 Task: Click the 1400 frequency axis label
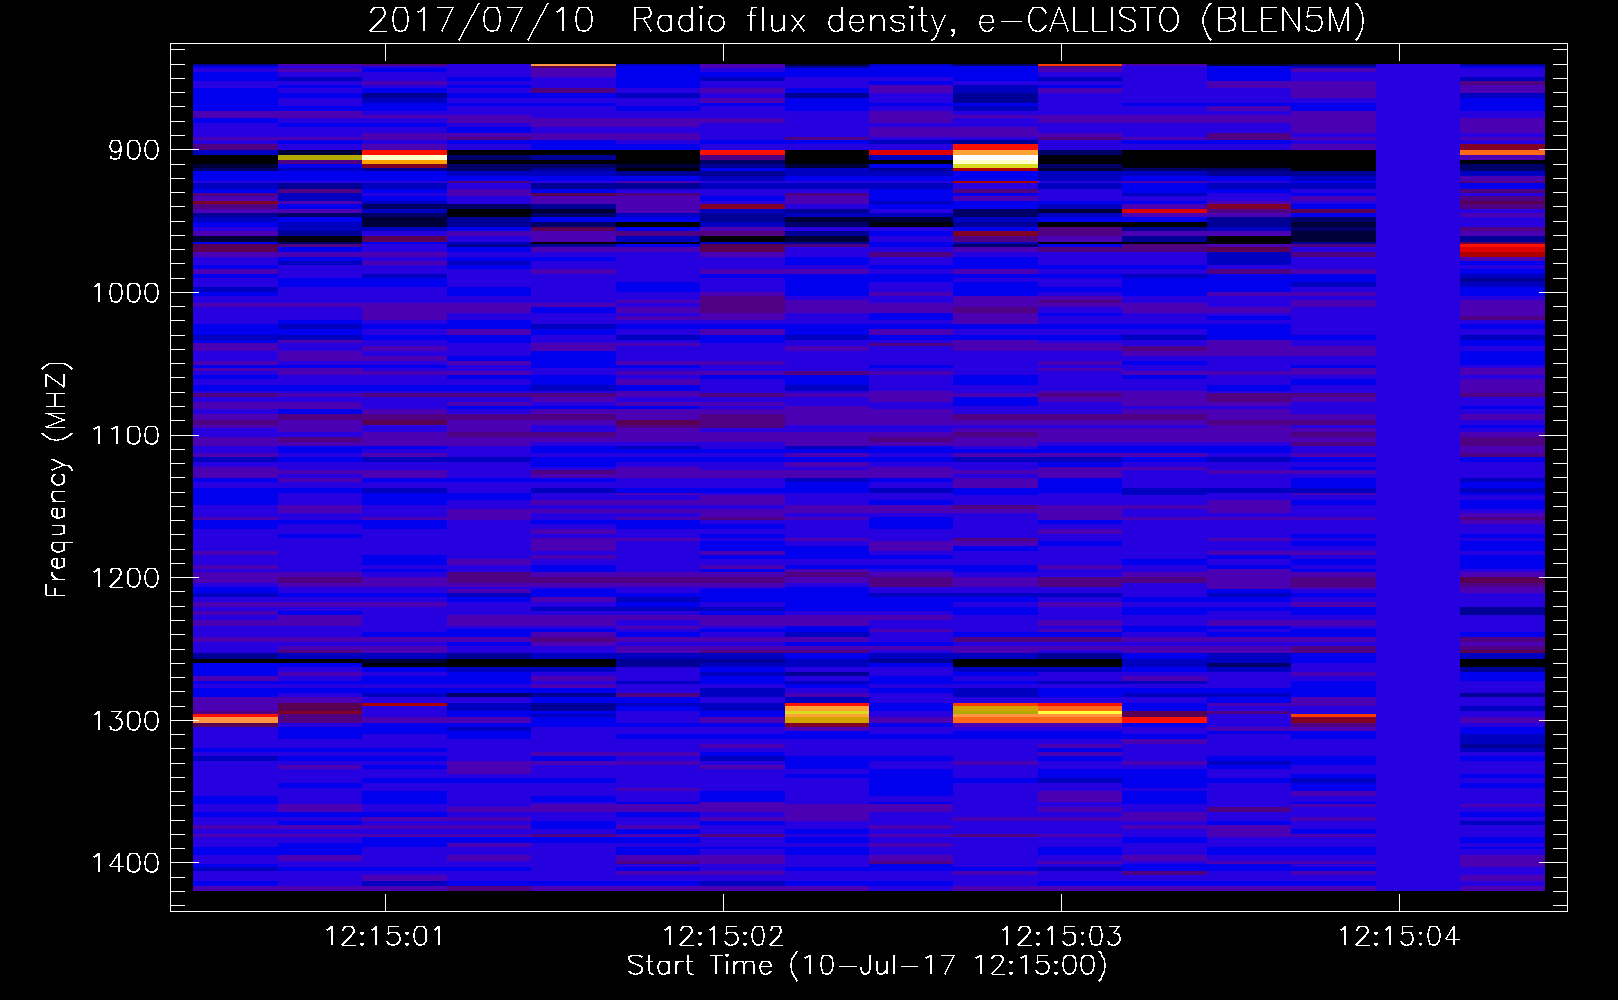[125, 863]
